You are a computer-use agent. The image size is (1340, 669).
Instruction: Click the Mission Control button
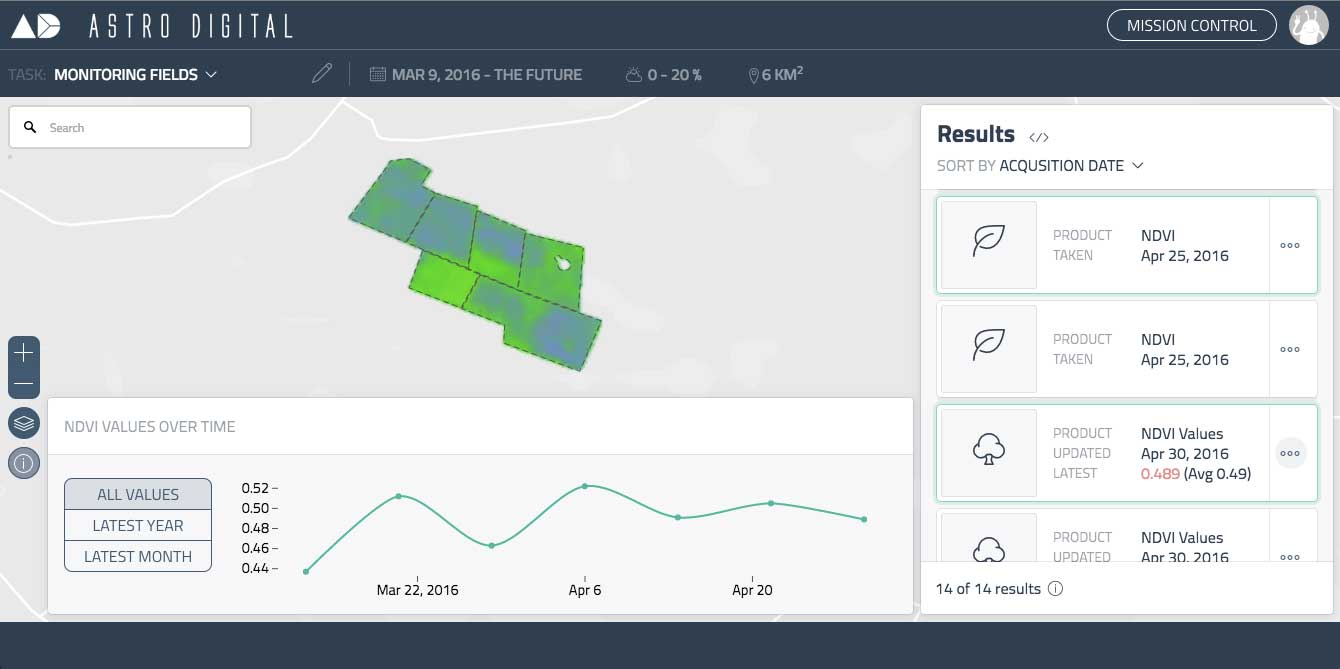click(x=1191, y=25)
